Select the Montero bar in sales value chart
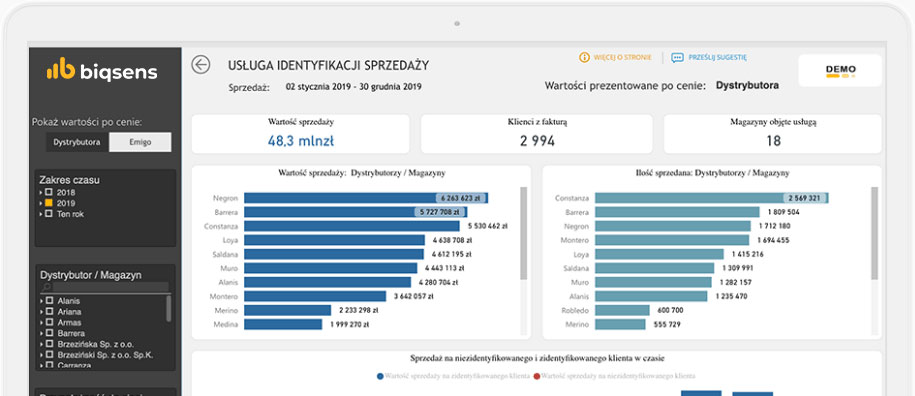 point(315,296)
